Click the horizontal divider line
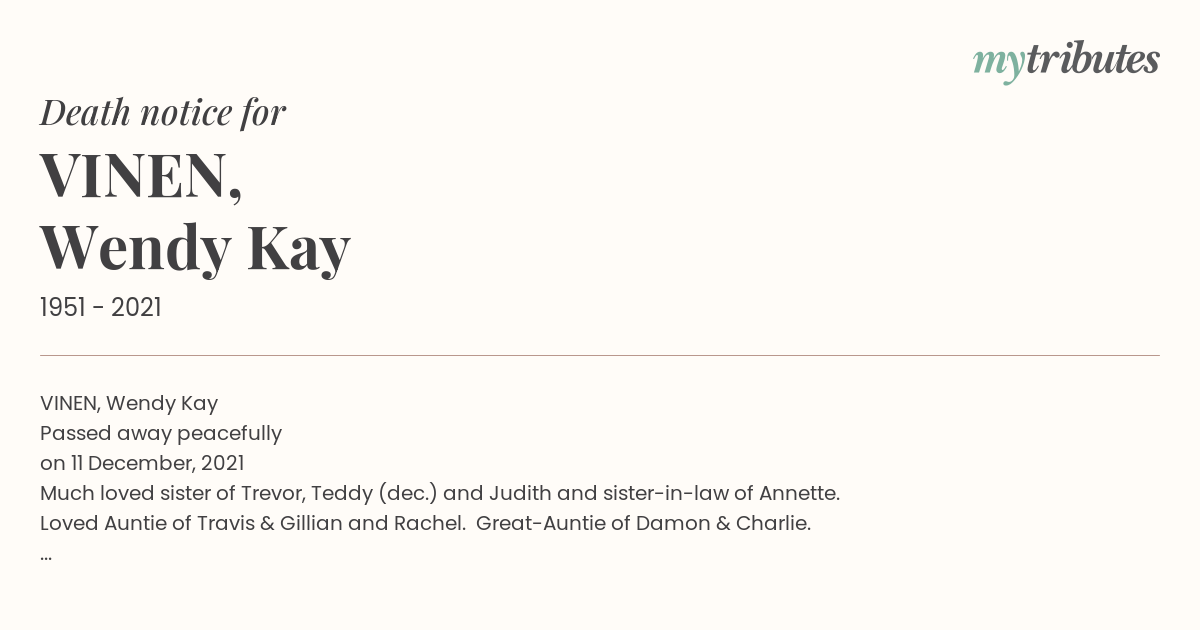 pyautogui.click(x=600, y=355)
